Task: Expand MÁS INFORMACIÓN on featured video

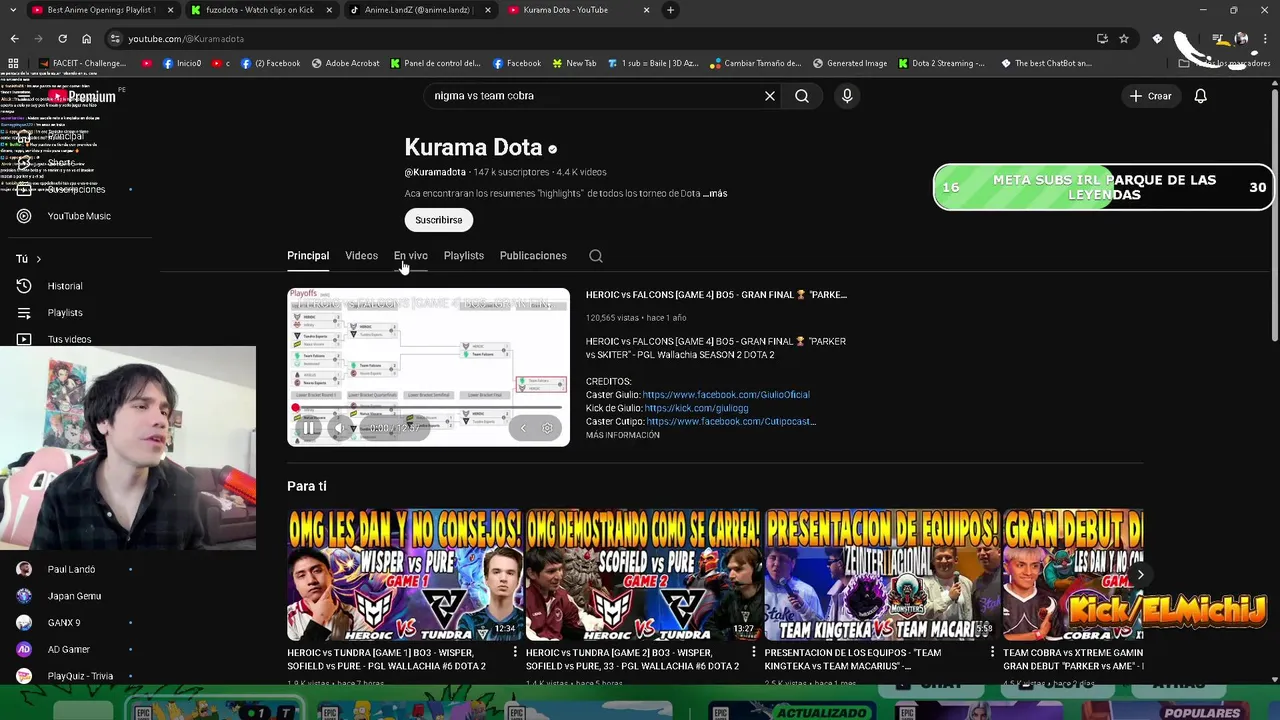Action: point(622,435)
